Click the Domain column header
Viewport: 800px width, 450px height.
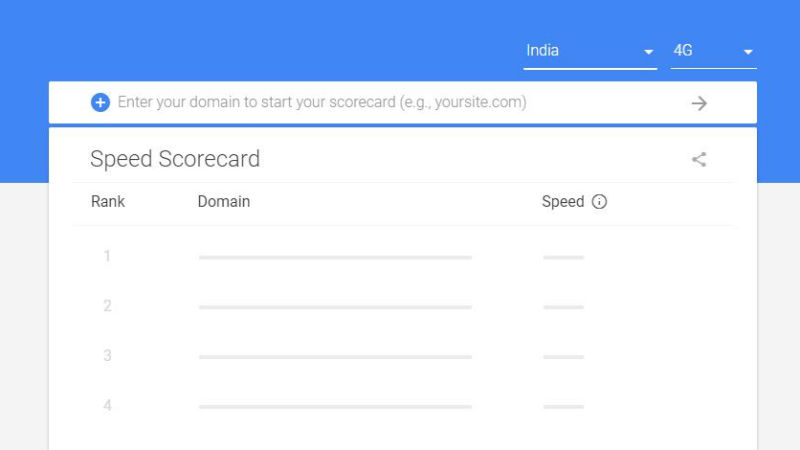click(x=223, y=202)
